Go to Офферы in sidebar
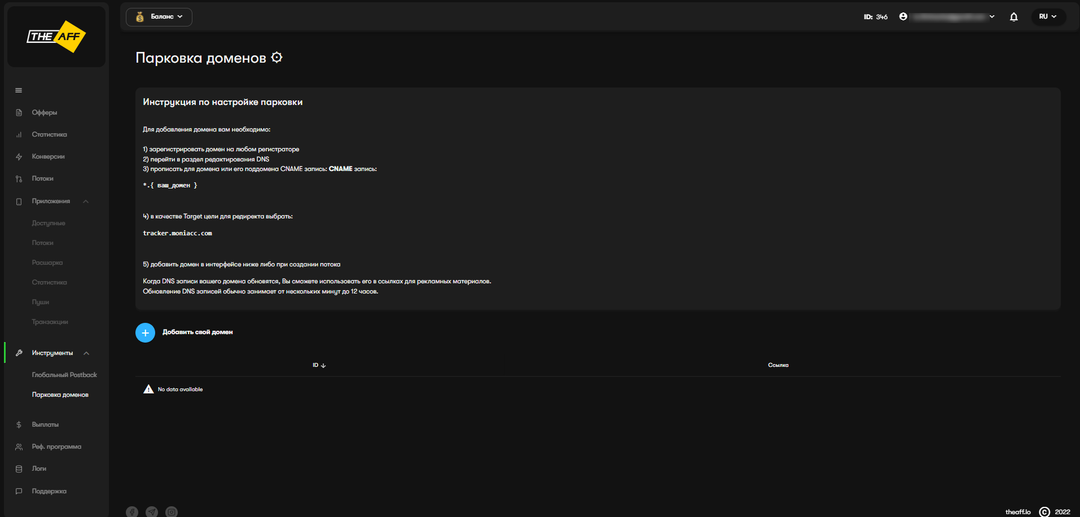The image size is (1080, 517). tap(44, 112)
